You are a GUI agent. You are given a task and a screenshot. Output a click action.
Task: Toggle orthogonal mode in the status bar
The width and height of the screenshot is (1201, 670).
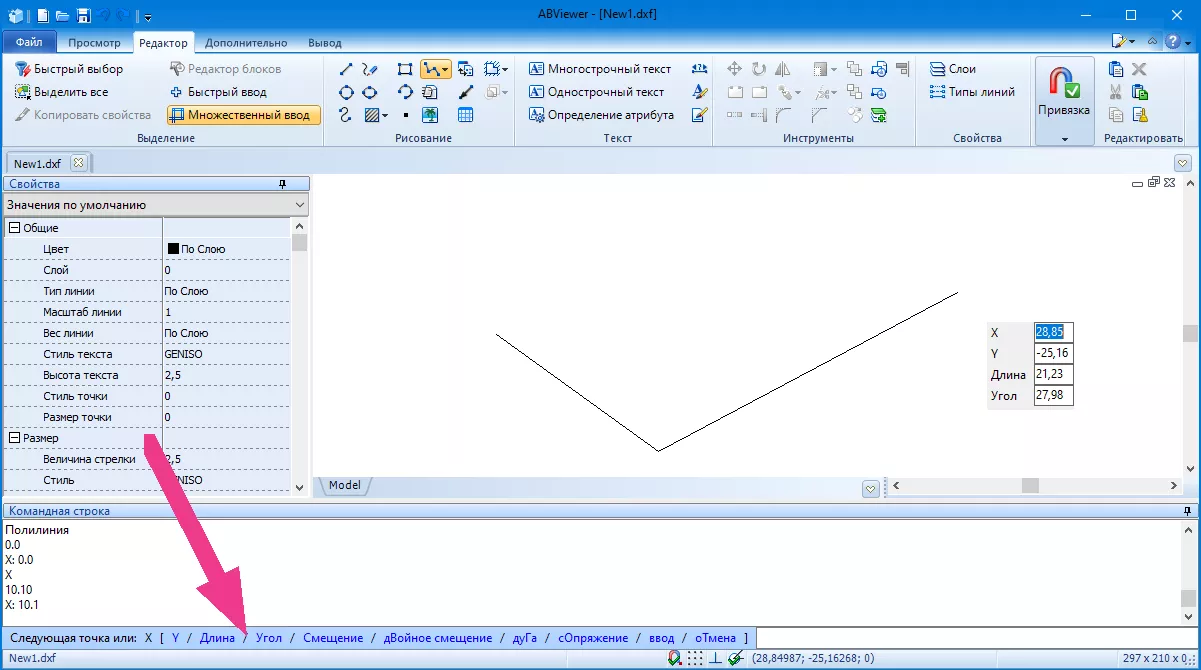click(715, 658)
